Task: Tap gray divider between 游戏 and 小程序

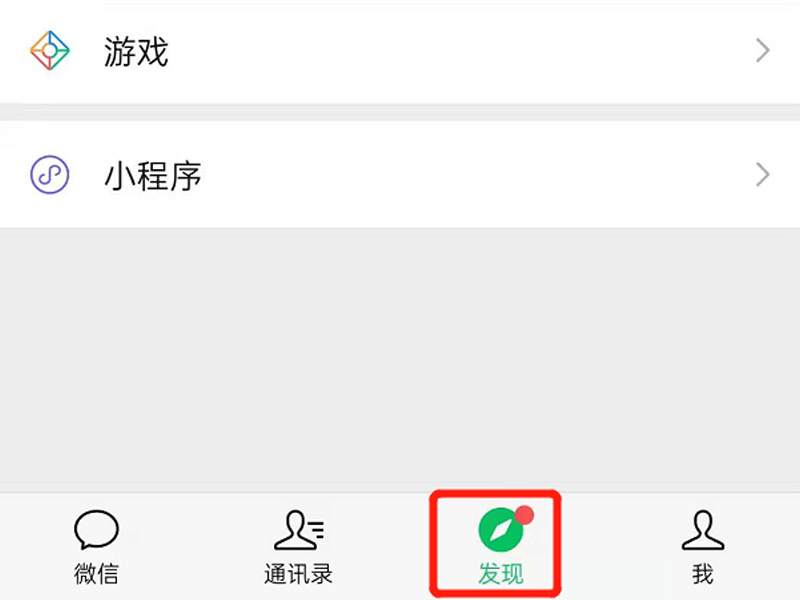Action: (x=400, y=112)
